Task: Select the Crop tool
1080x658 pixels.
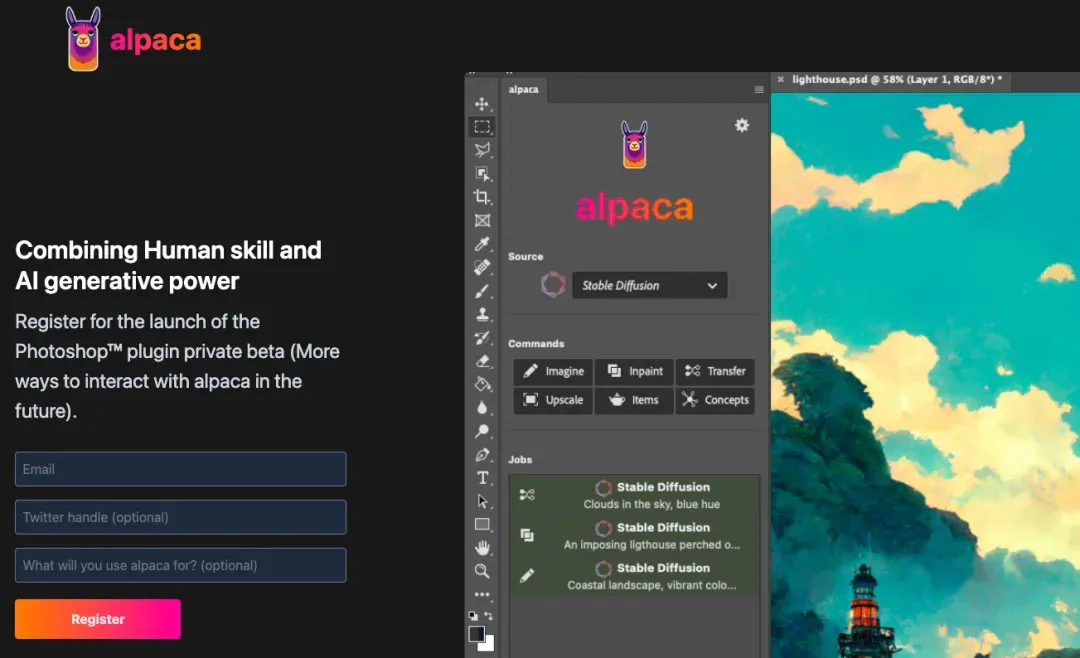Action: click(x=482, y=197)
